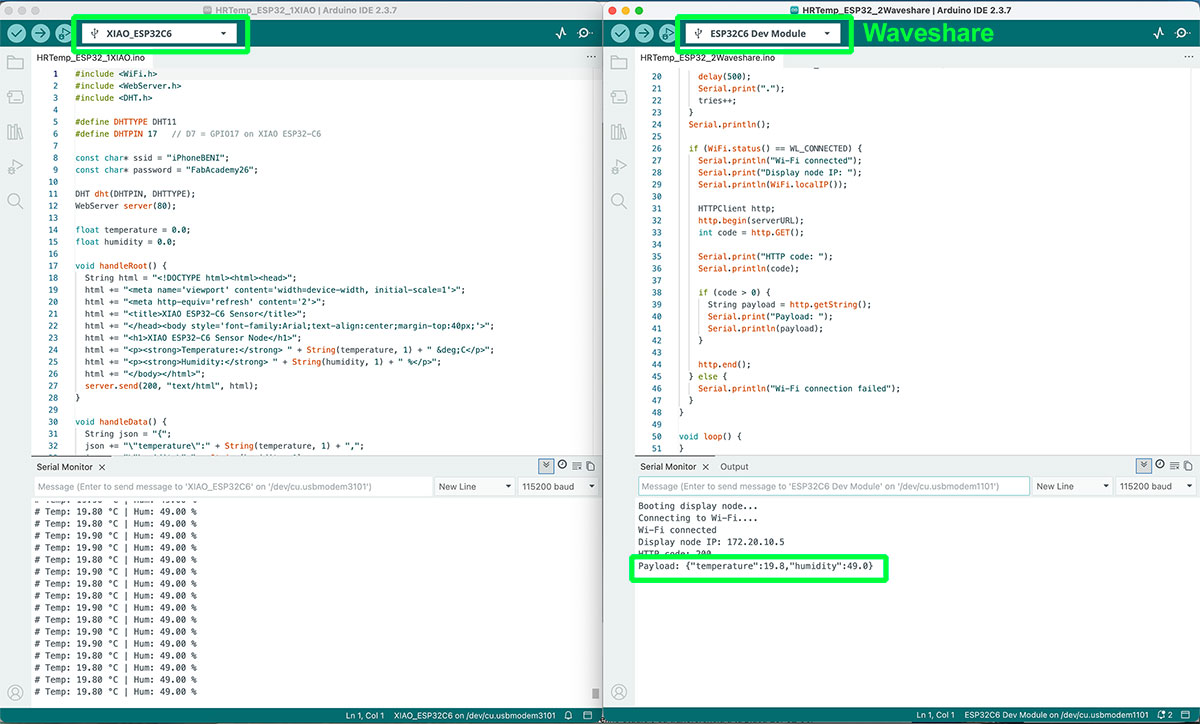Copy serial output in the XIAO Serial Monitor

point(590,466)
